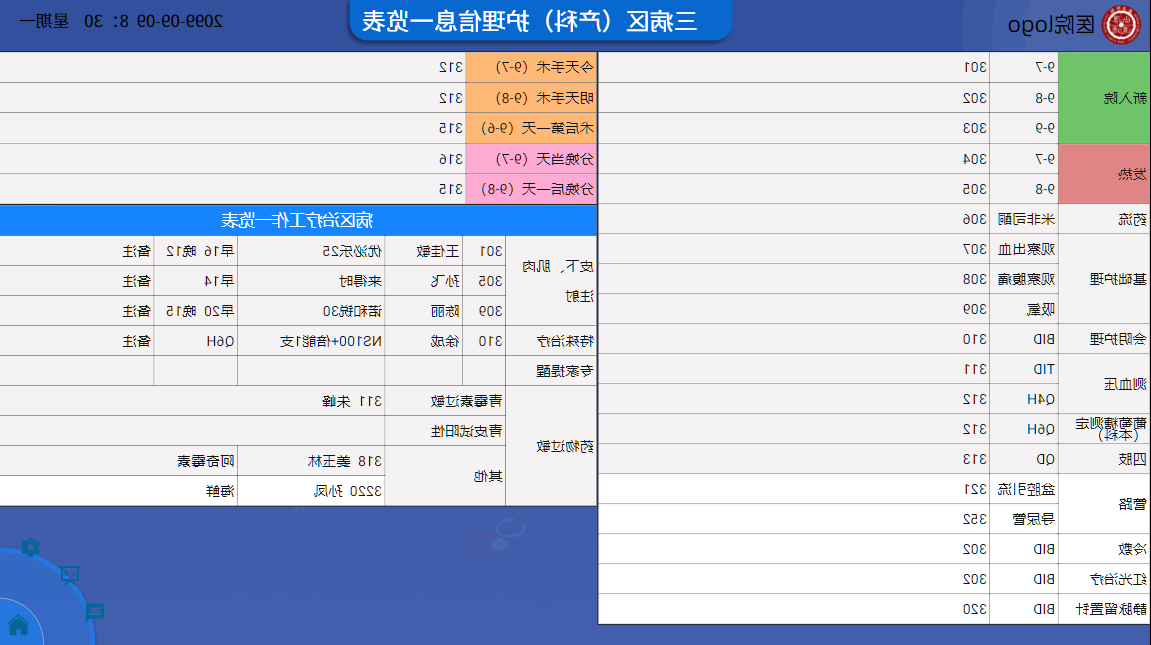Select the red 发热 category cell

pos(1104,174)
